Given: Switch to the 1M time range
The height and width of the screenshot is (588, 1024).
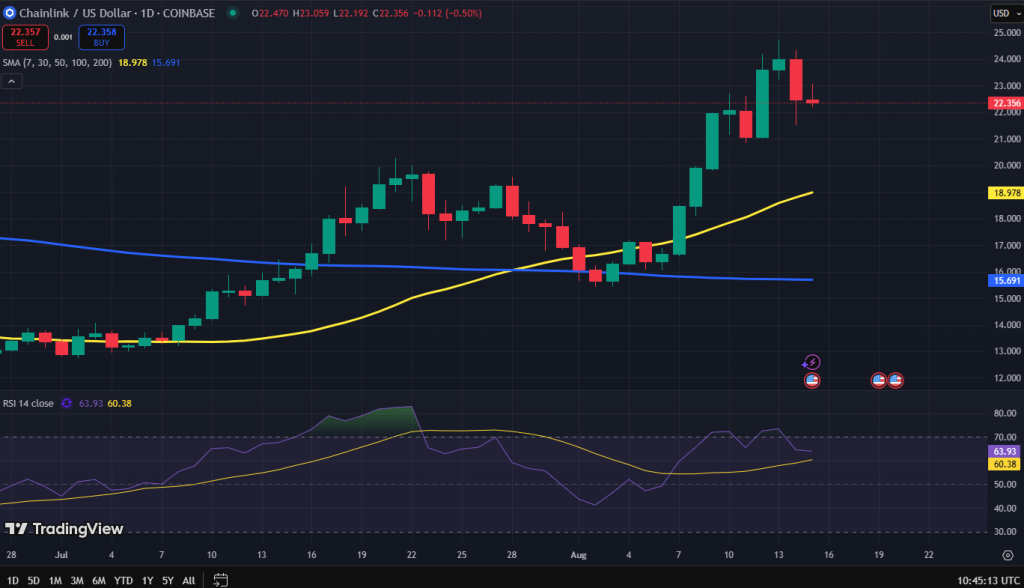Looking at the screenshot, I should click(x=55, y=580).
